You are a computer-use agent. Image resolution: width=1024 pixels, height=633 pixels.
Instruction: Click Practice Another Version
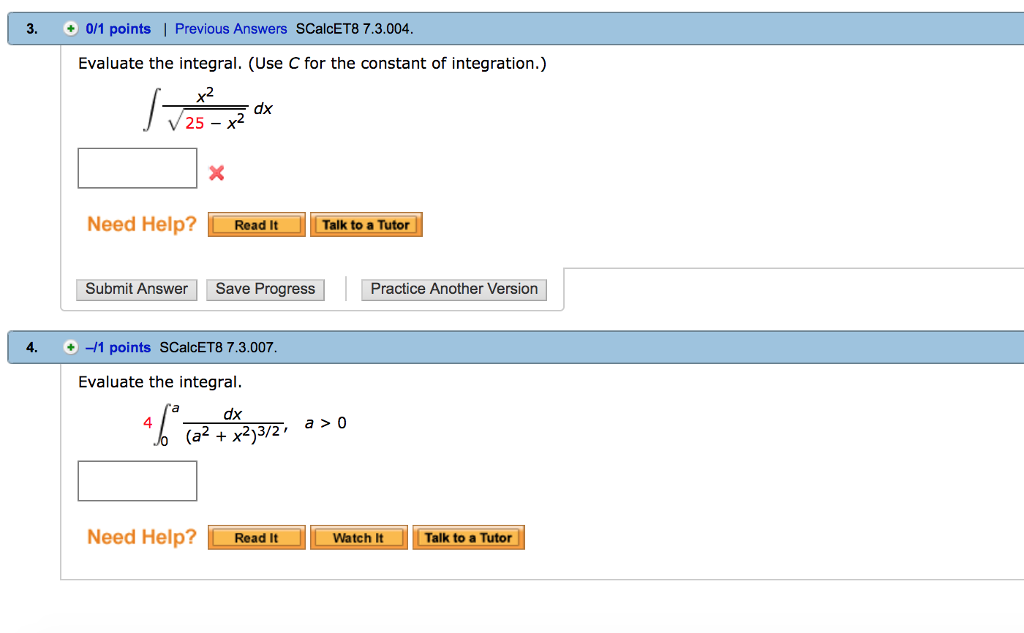[453, 289]
